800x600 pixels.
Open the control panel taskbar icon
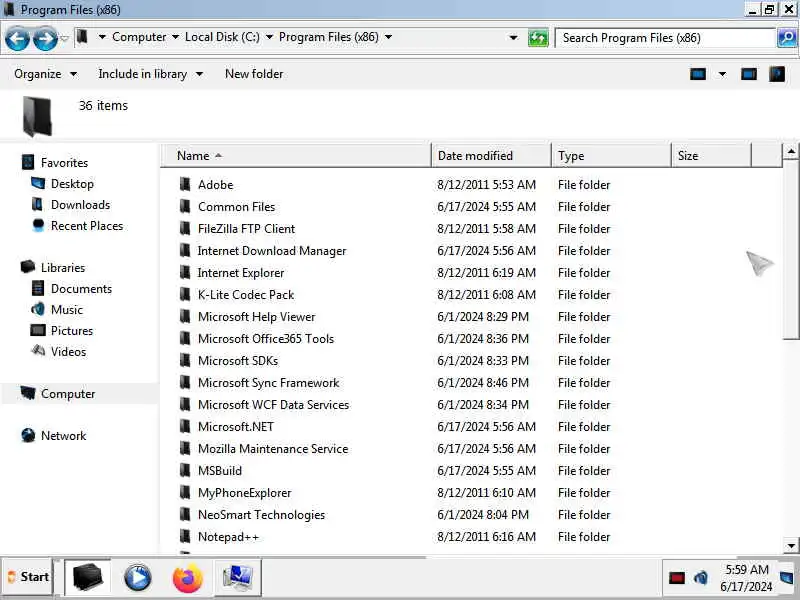[238, 577]
